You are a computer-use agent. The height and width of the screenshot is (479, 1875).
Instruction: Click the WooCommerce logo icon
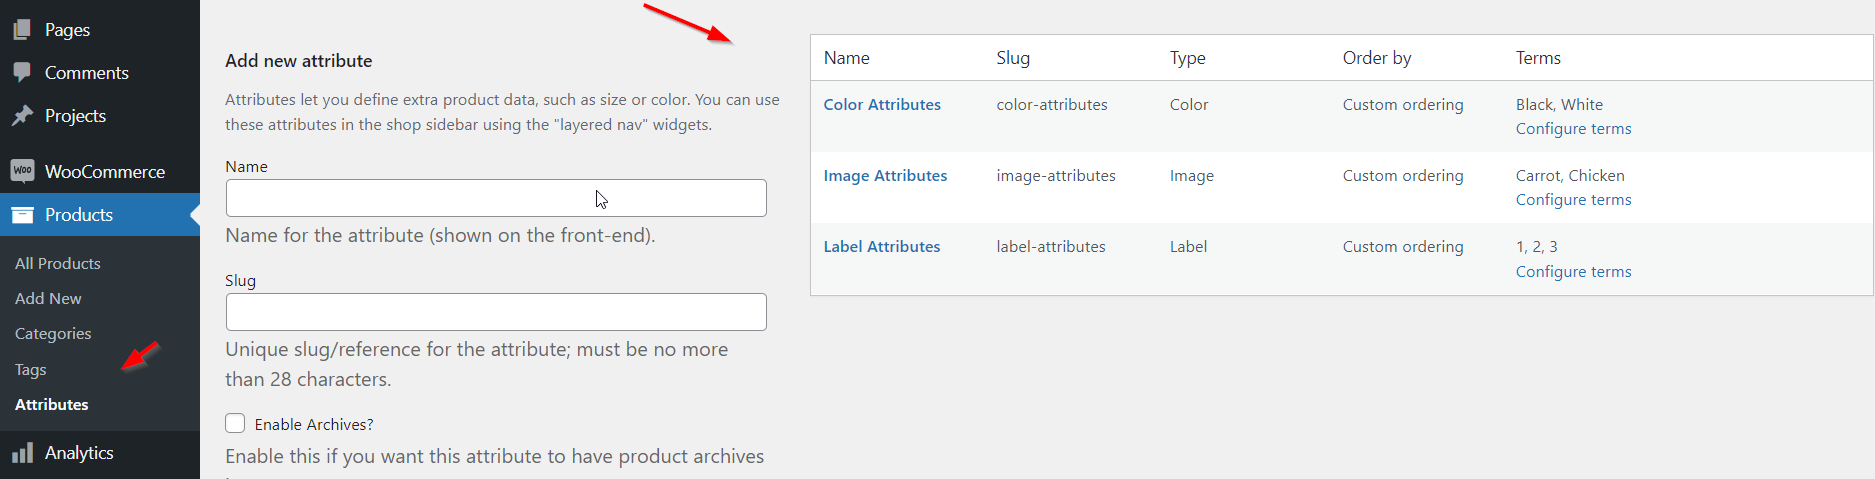tap(22, 171)
